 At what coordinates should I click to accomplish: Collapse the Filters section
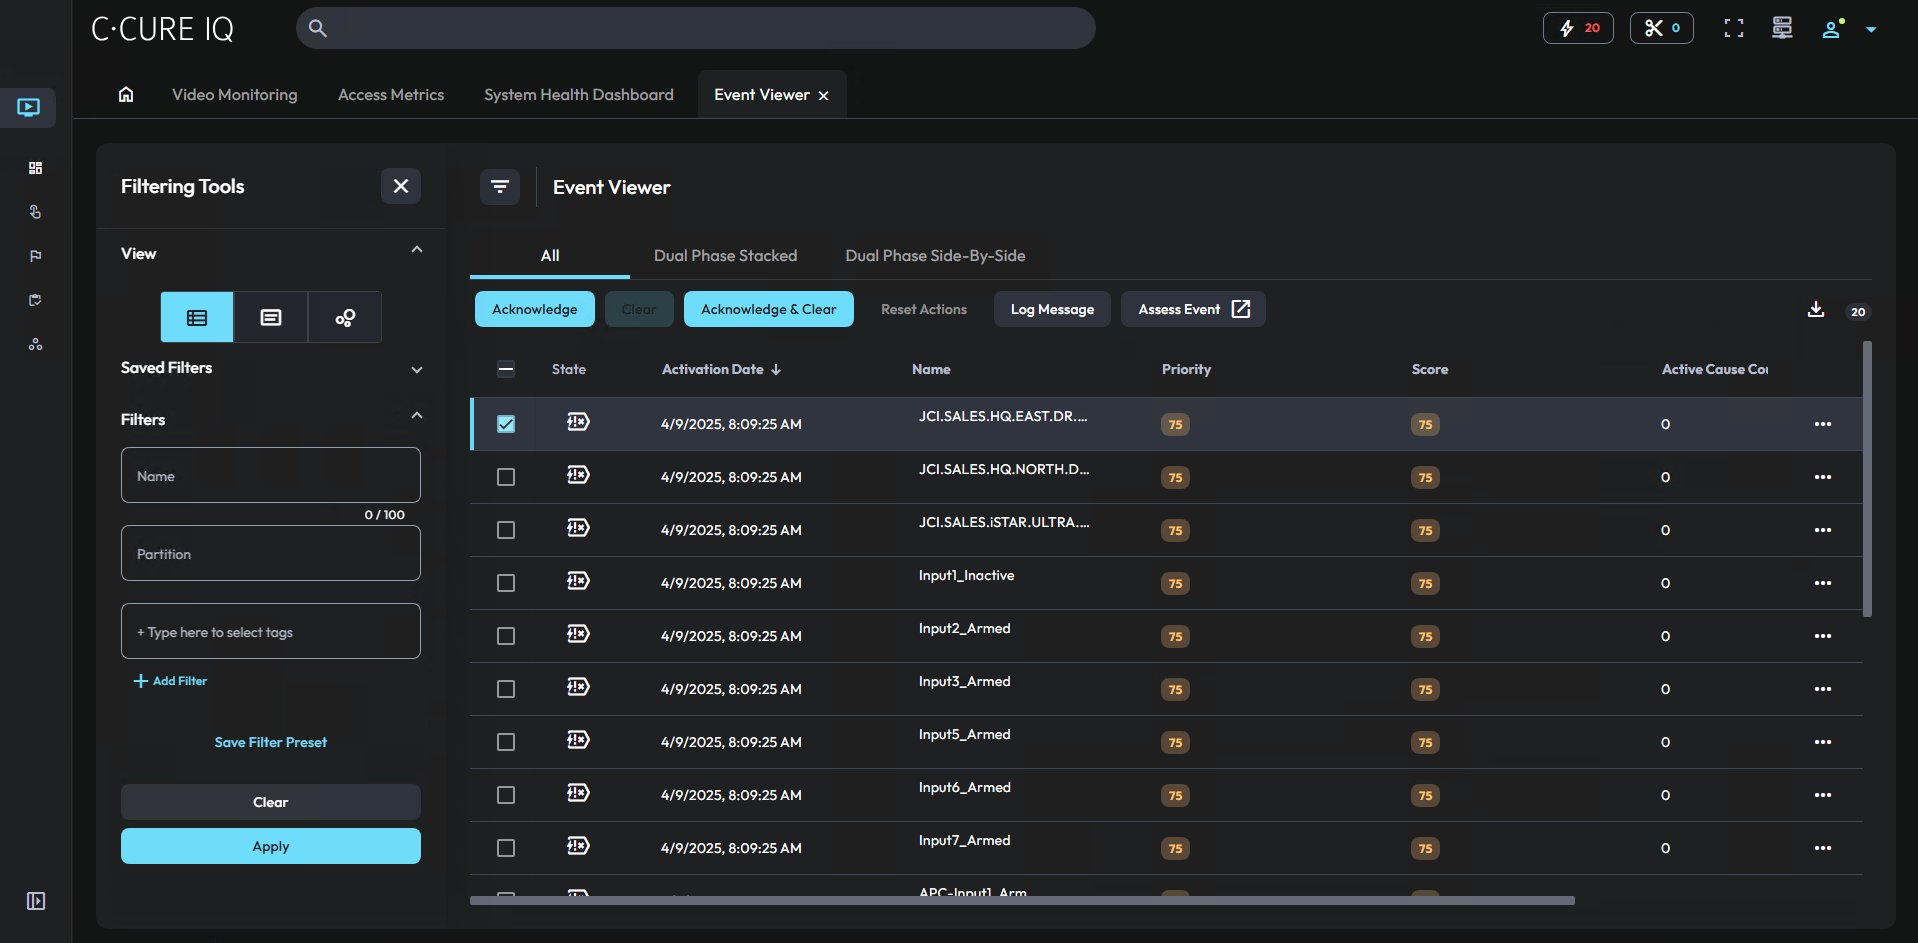point(417,415)
